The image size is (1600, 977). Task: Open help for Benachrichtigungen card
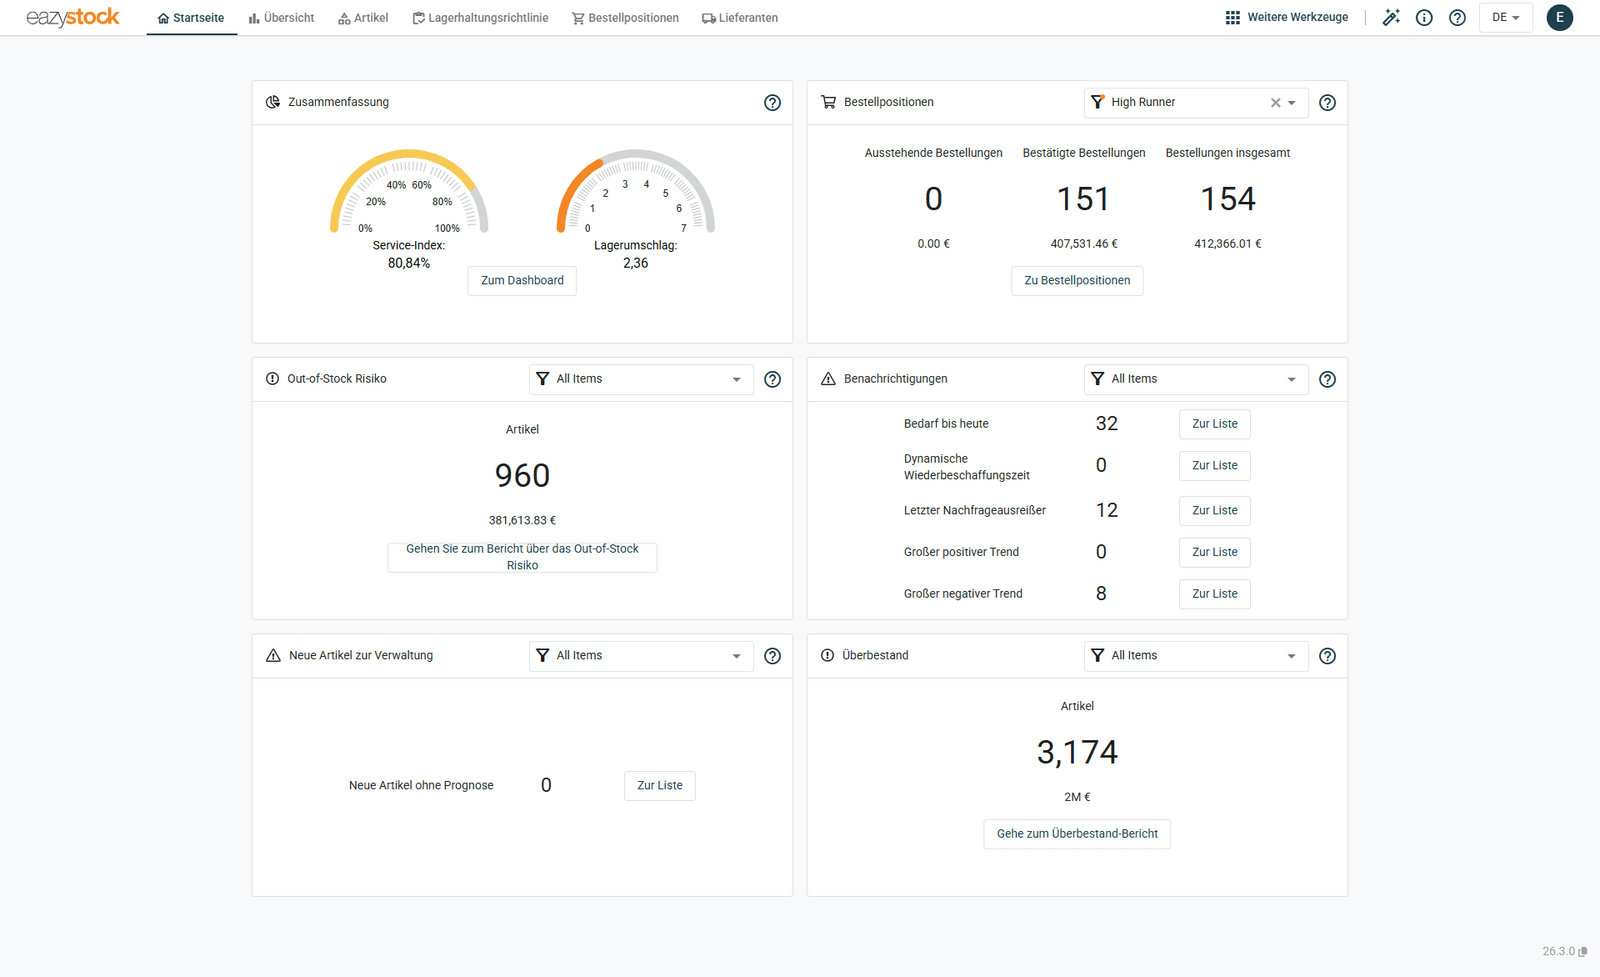[x=1327, y=379]
